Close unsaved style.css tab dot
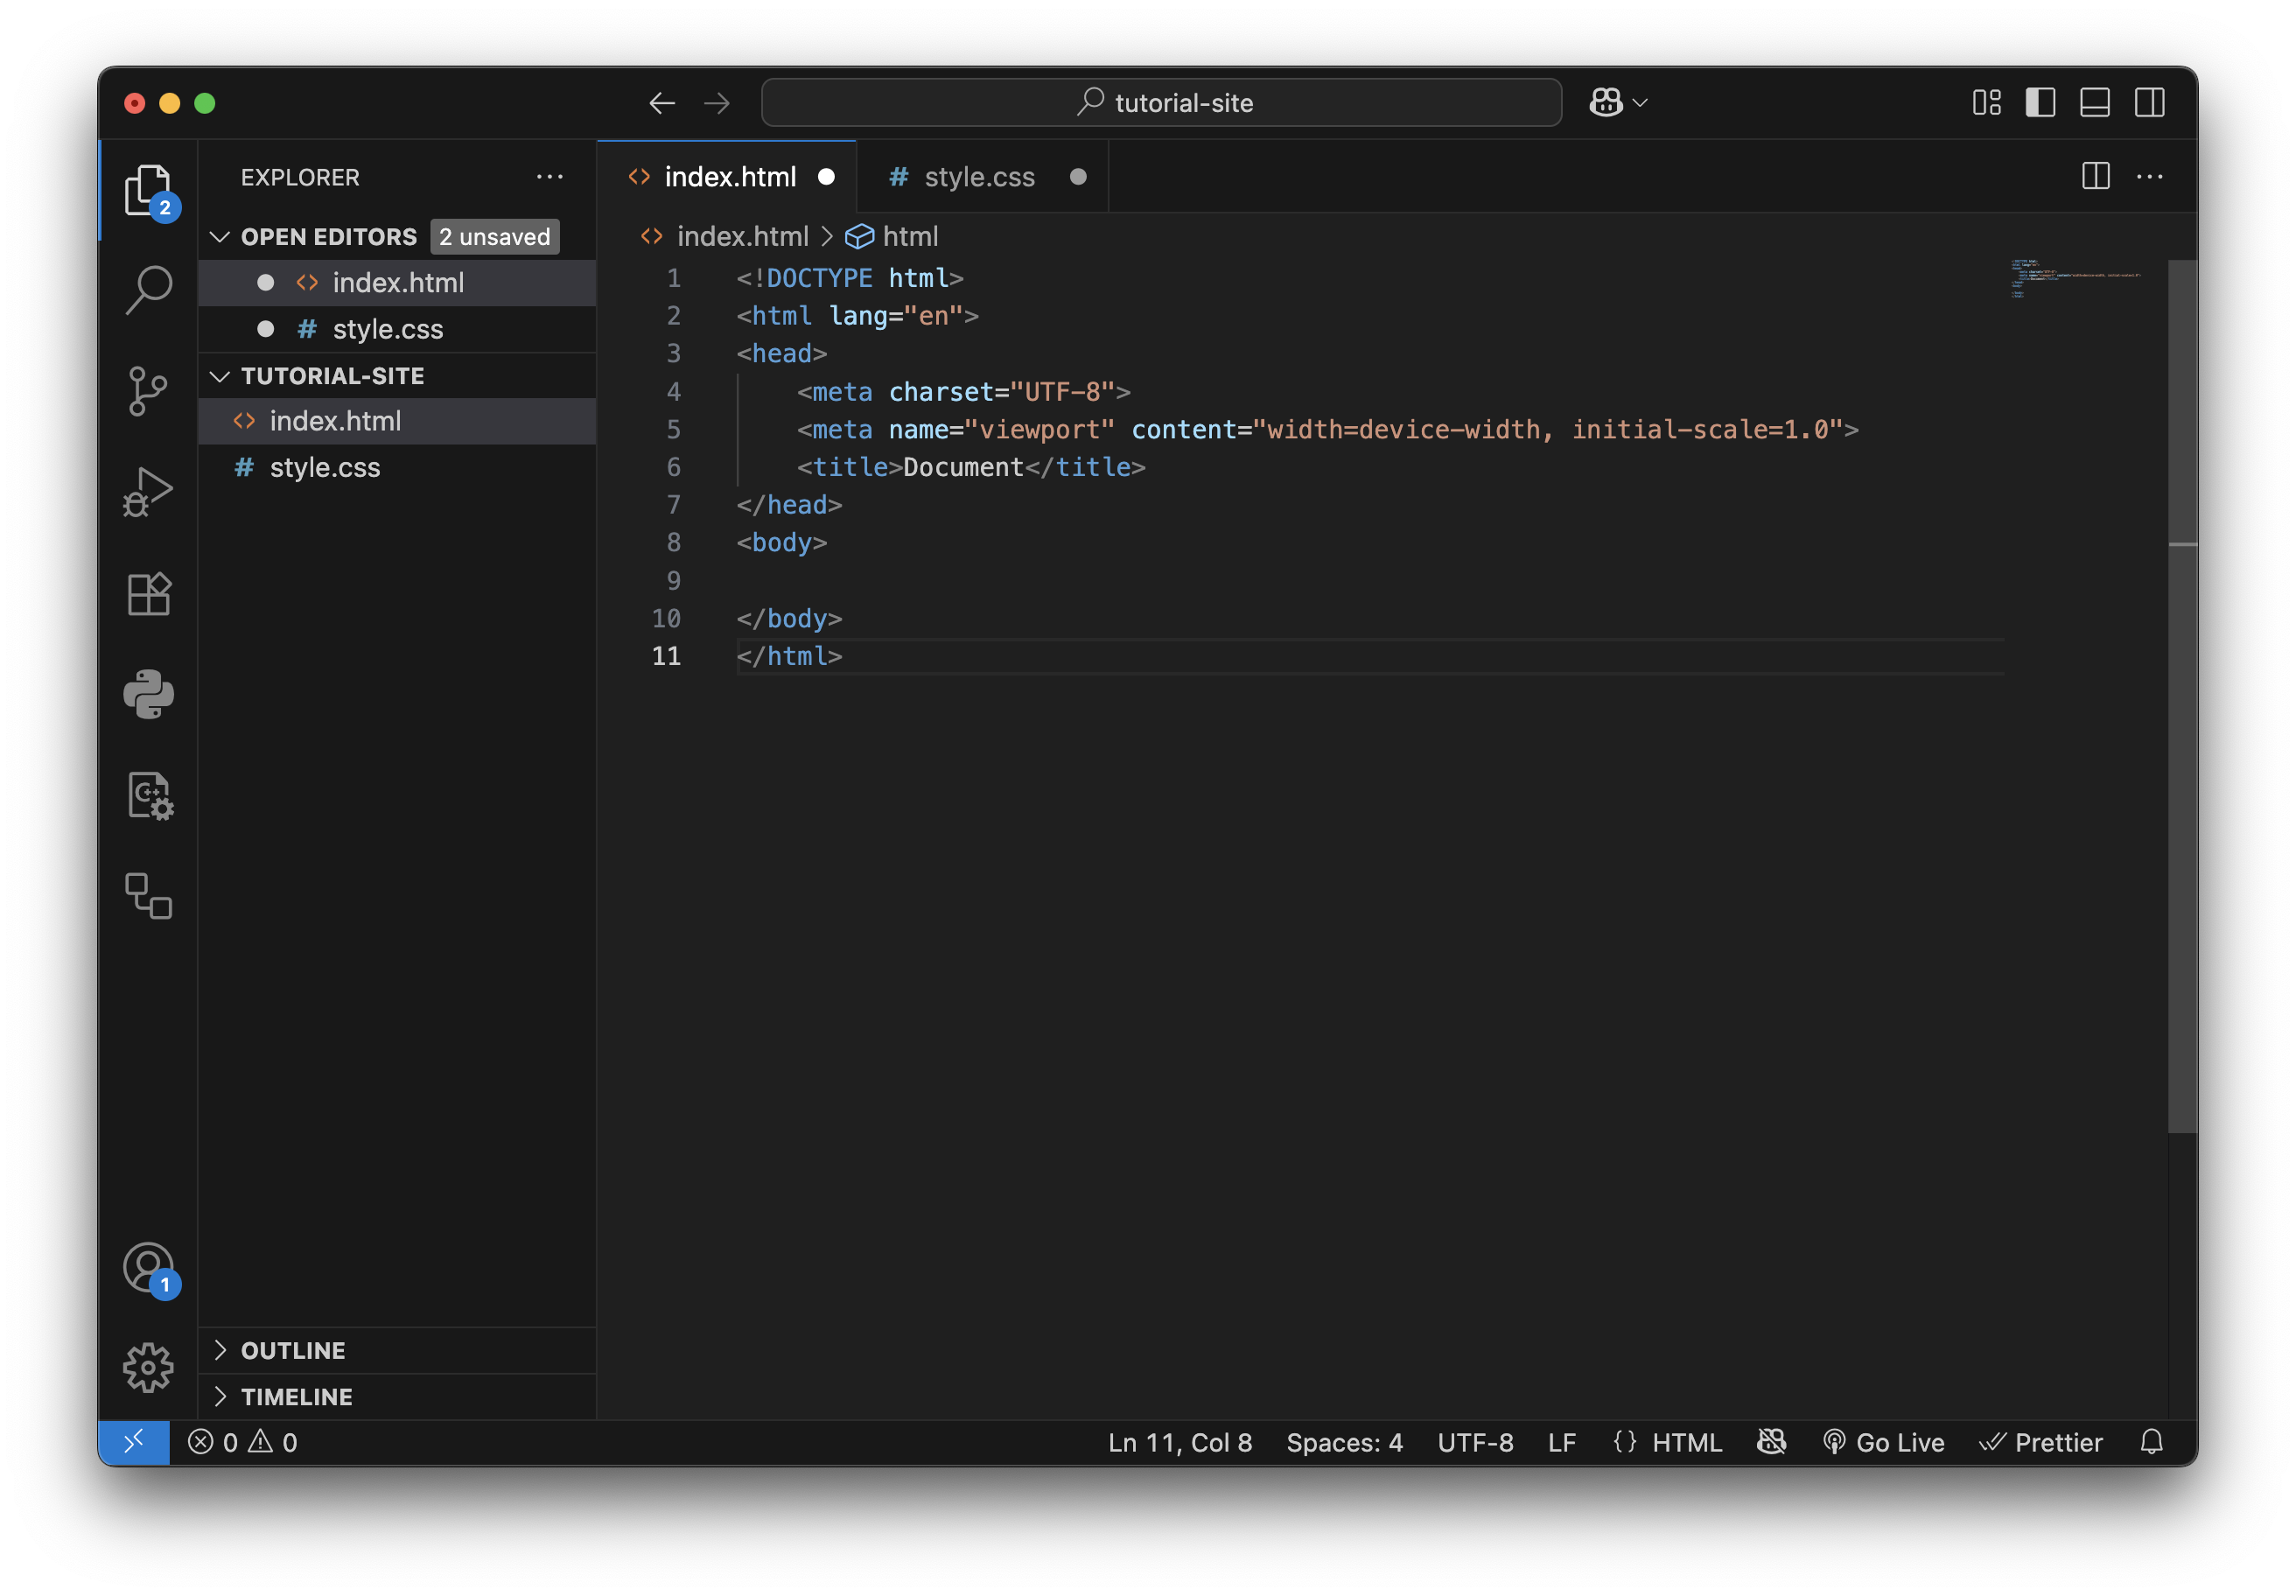The height and width of the screenshot is (1596, 2296). pyautogui.click(x=1078, y=177)
